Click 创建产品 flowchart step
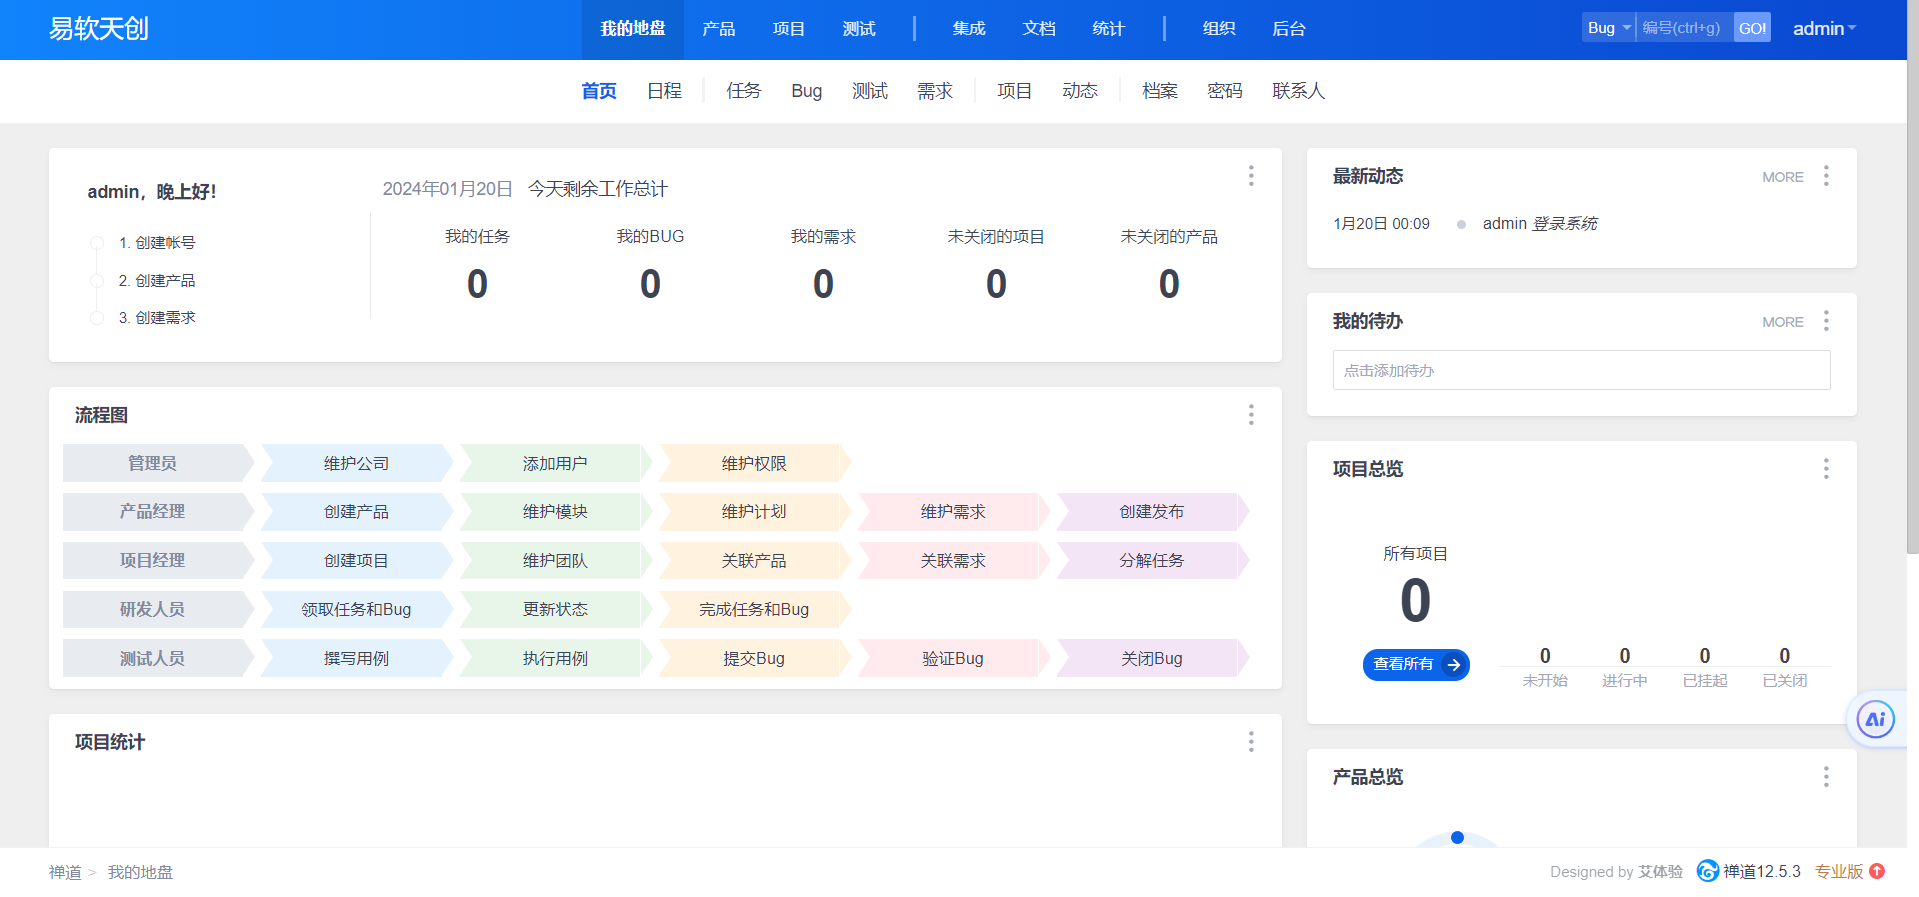1919x897 pixels. coord(356,512)
